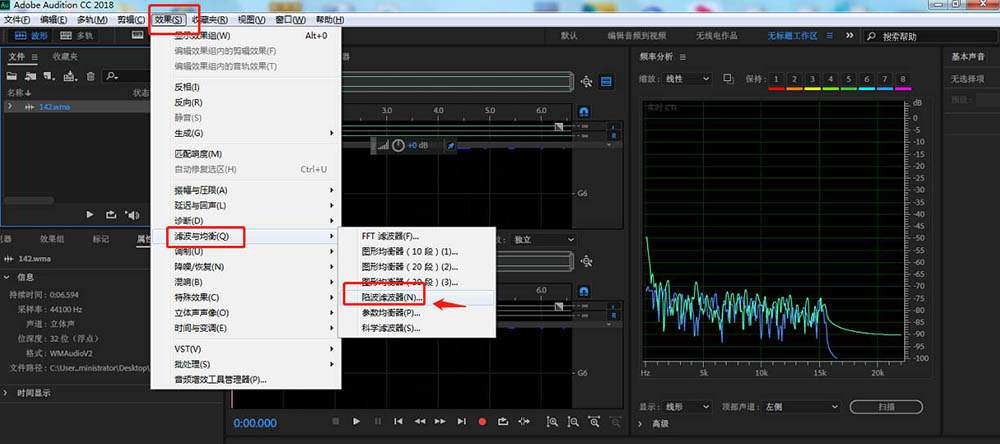The image size is (1000, 444).
Task: Open the 文件(F) menu
Action: coord(17,20)
